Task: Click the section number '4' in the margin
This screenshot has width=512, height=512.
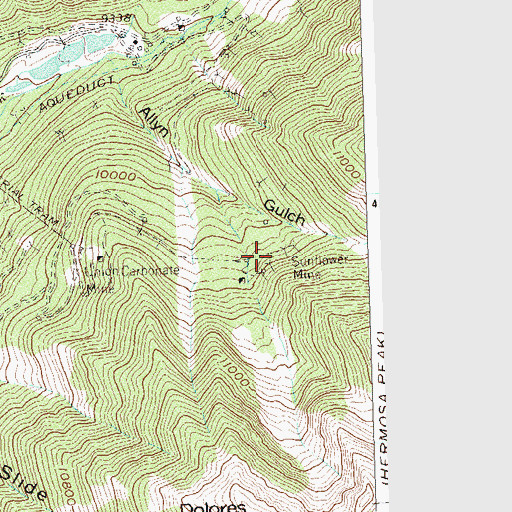Action: coord(375,204)
